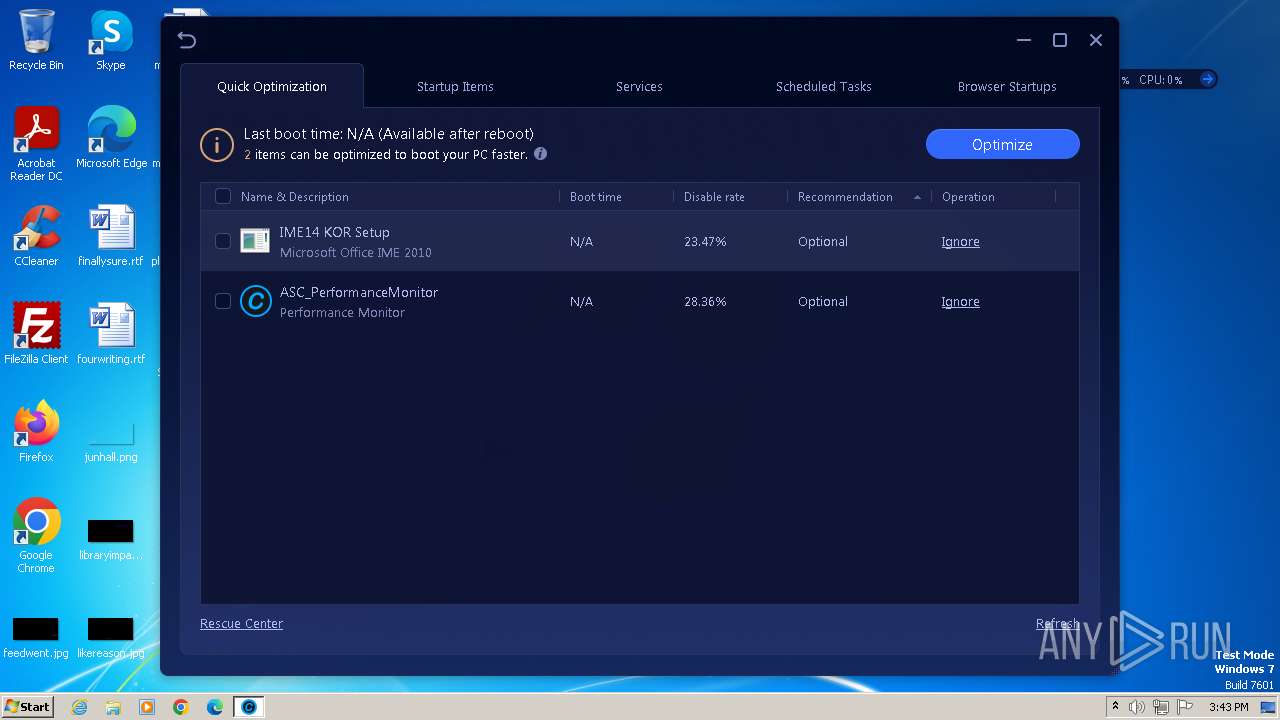Minimize the optimizer window
Viewport: 1280px width, 720px height.
(1024, 40)
